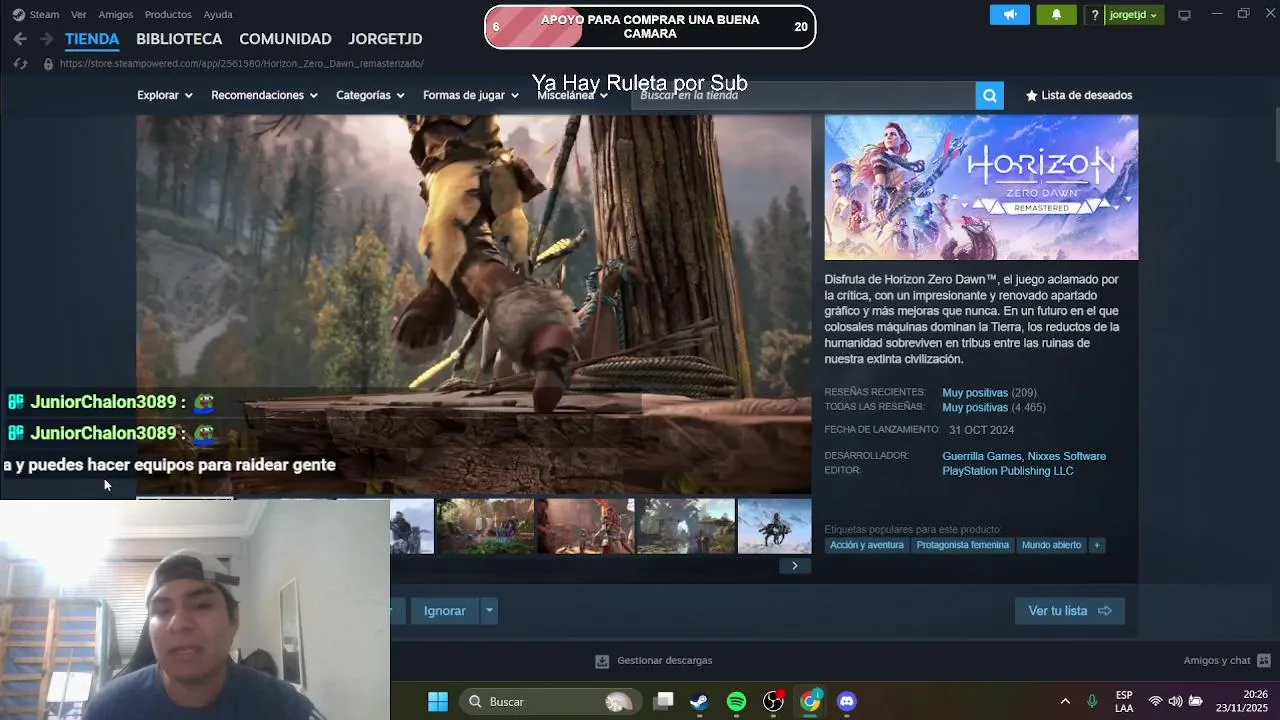This screenshot has height=720, width=1280.
Task: Click the Ignorar button
Action: 445,611
